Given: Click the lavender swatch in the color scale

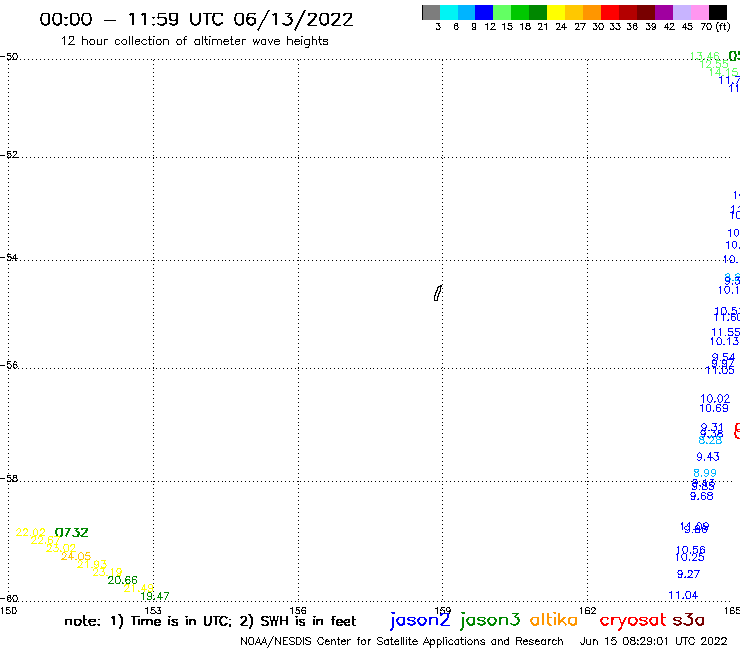Looking at the screenshot, I should pyautogui.click(x=681, y=13).
